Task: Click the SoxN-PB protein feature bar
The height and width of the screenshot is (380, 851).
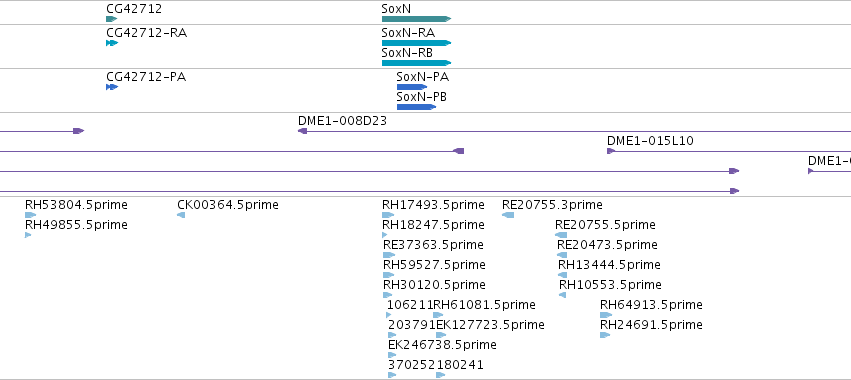Action: coord(416,107)
